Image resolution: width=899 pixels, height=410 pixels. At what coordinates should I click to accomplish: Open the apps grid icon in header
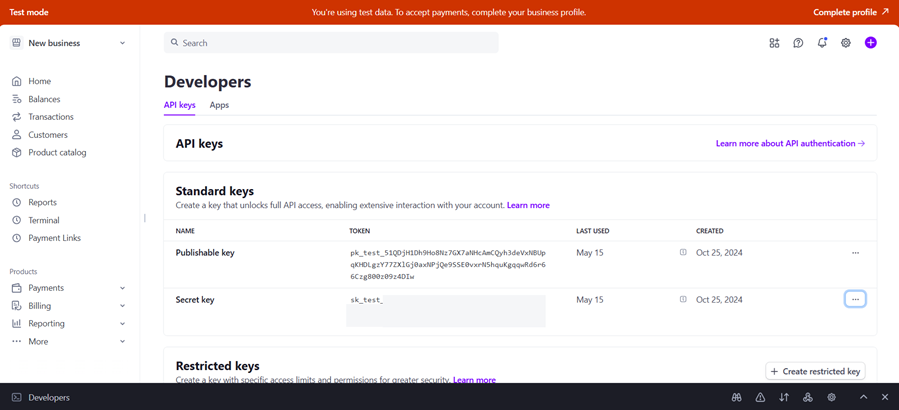tap(774, 43)
